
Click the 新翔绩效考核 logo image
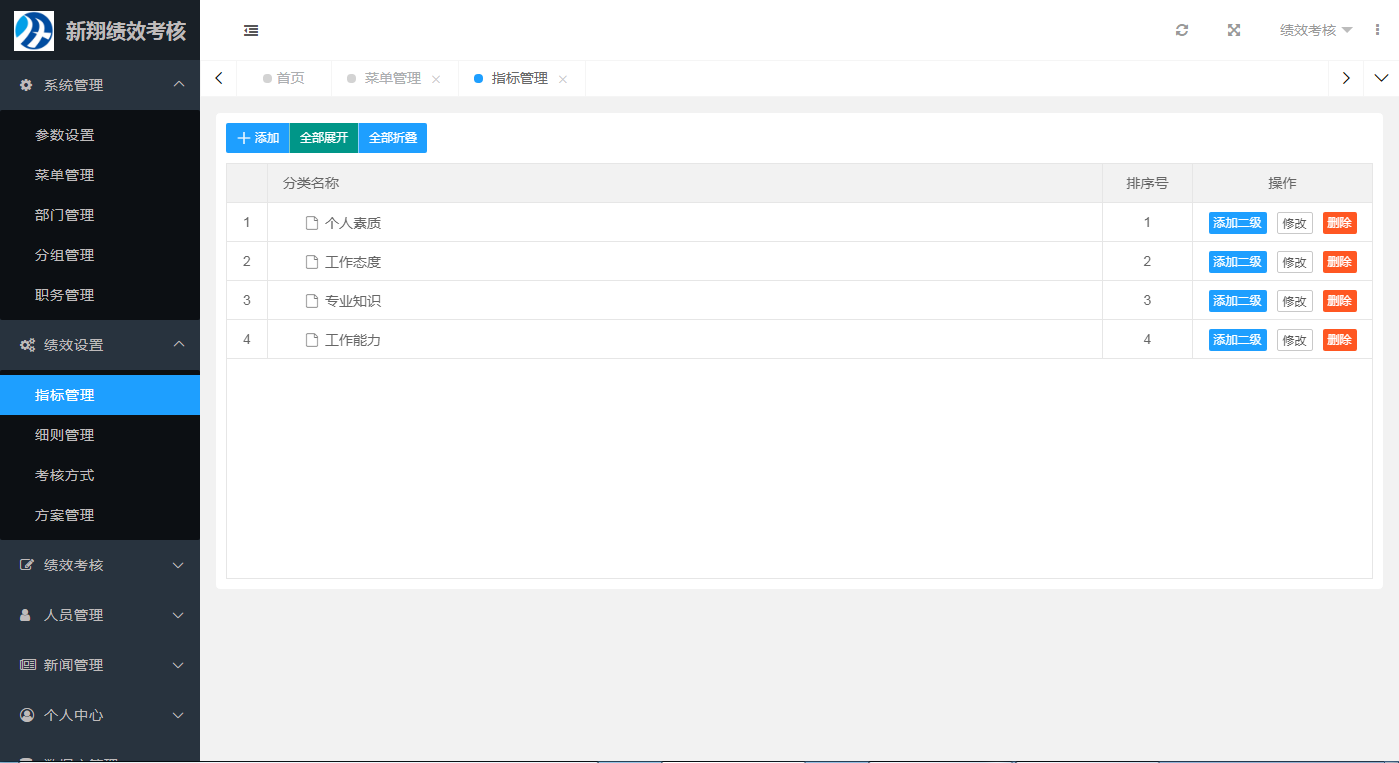34,31
